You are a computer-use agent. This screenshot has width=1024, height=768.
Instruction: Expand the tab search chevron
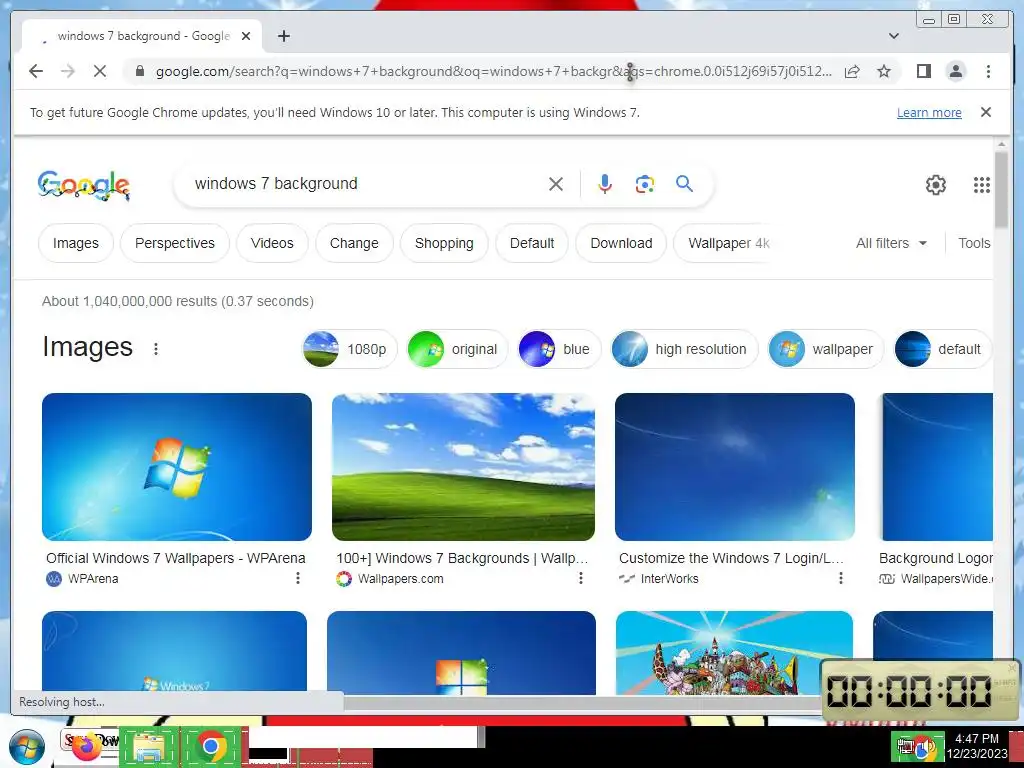click(893, 36)
